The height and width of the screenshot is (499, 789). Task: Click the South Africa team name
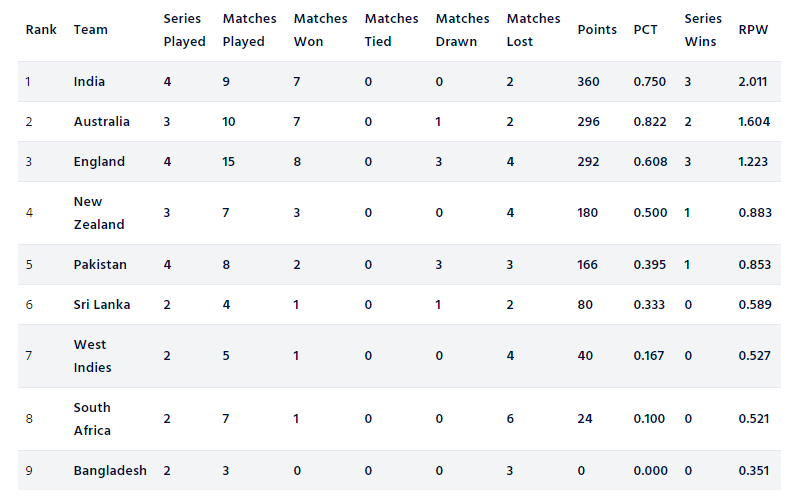point(92,419)
